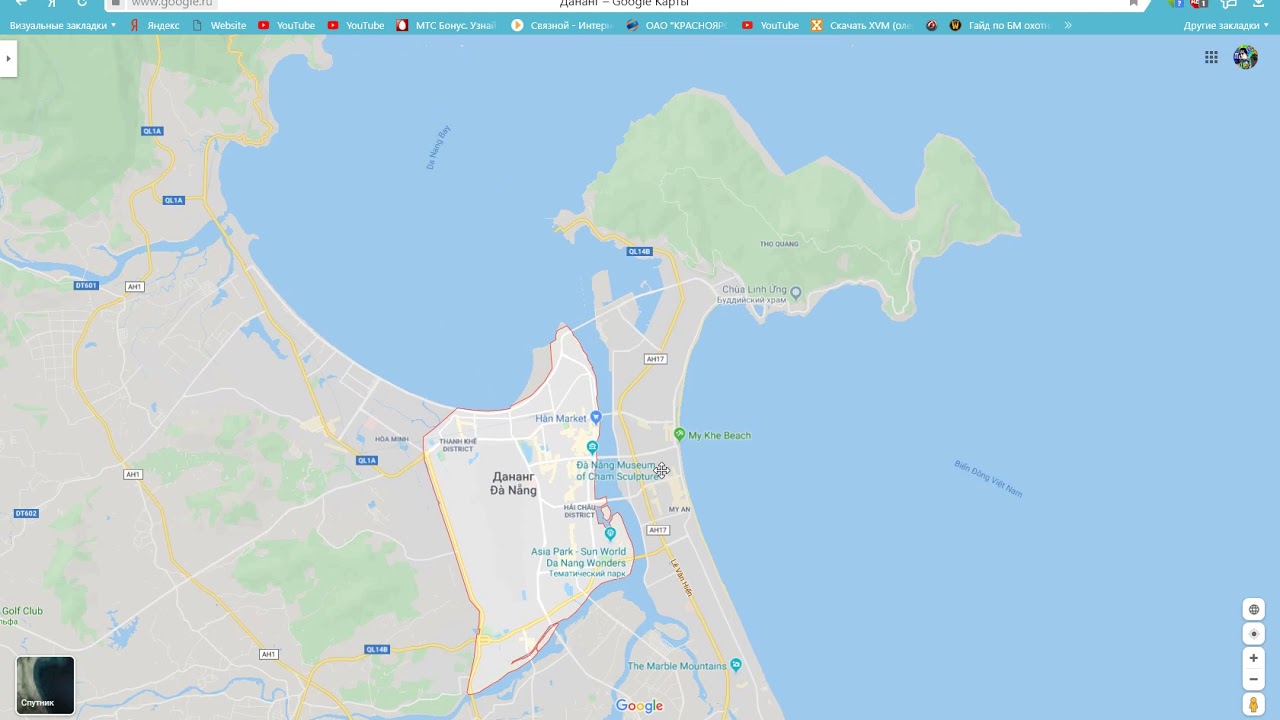Click the Han Market map pin
The width and height of the screenshot is (1280, 720).
tap(596, 417)
